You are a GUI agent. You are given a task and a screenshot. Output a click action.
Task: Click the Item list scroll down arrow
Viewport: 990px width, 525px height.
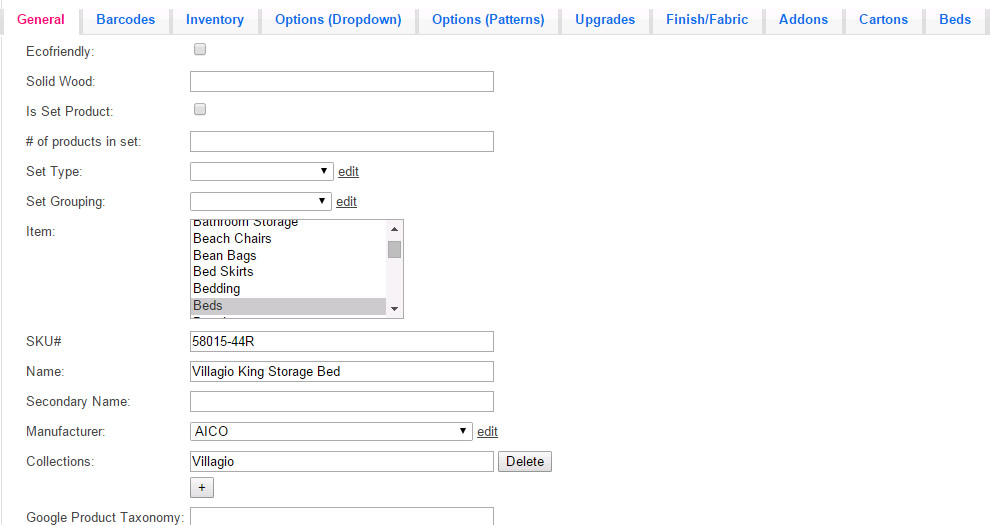[x=395, y=309]
